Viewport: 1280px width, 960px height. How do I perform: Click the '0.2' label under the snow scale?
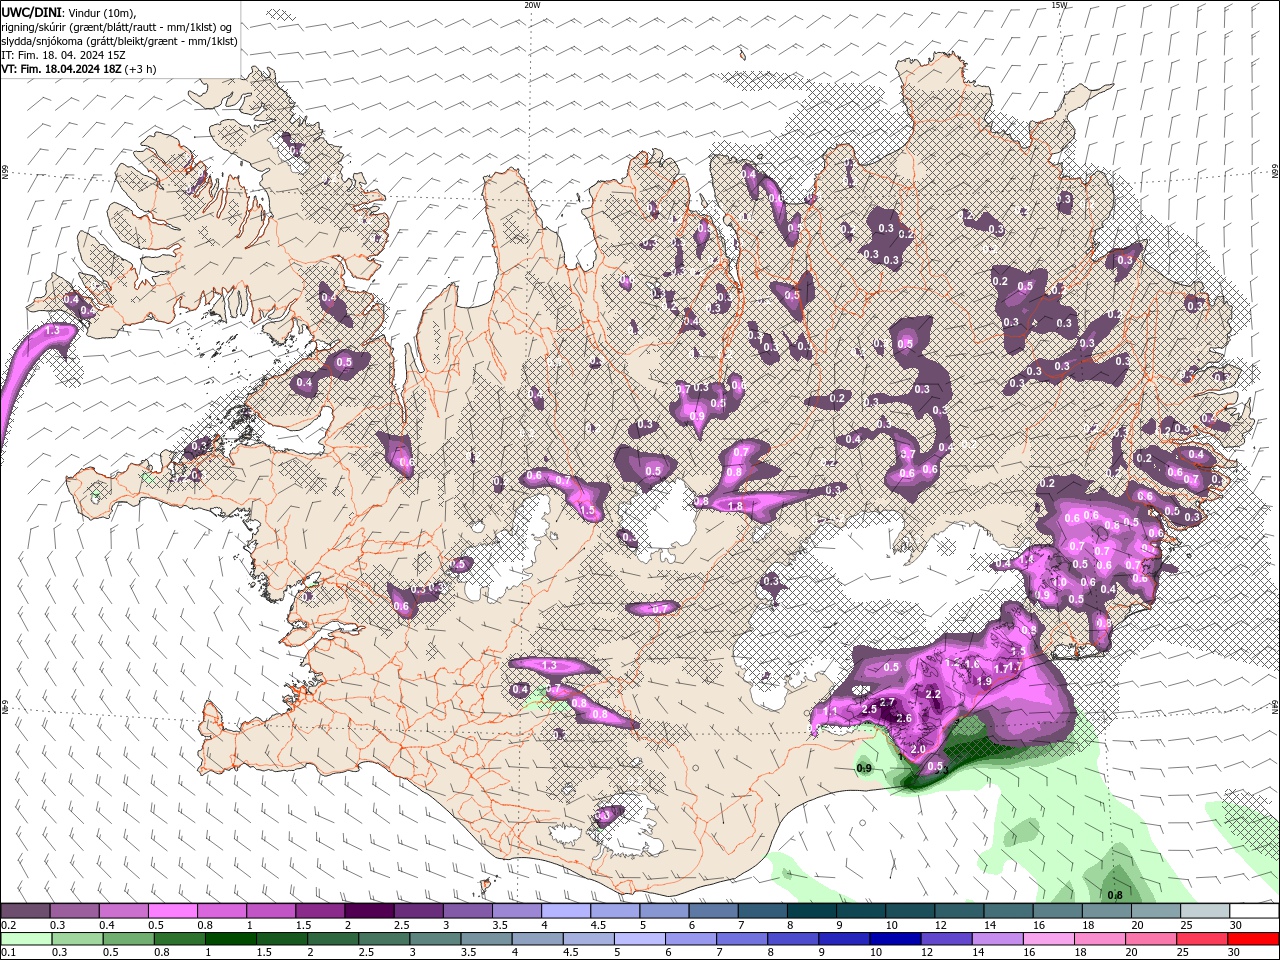(x=9, y=925)
